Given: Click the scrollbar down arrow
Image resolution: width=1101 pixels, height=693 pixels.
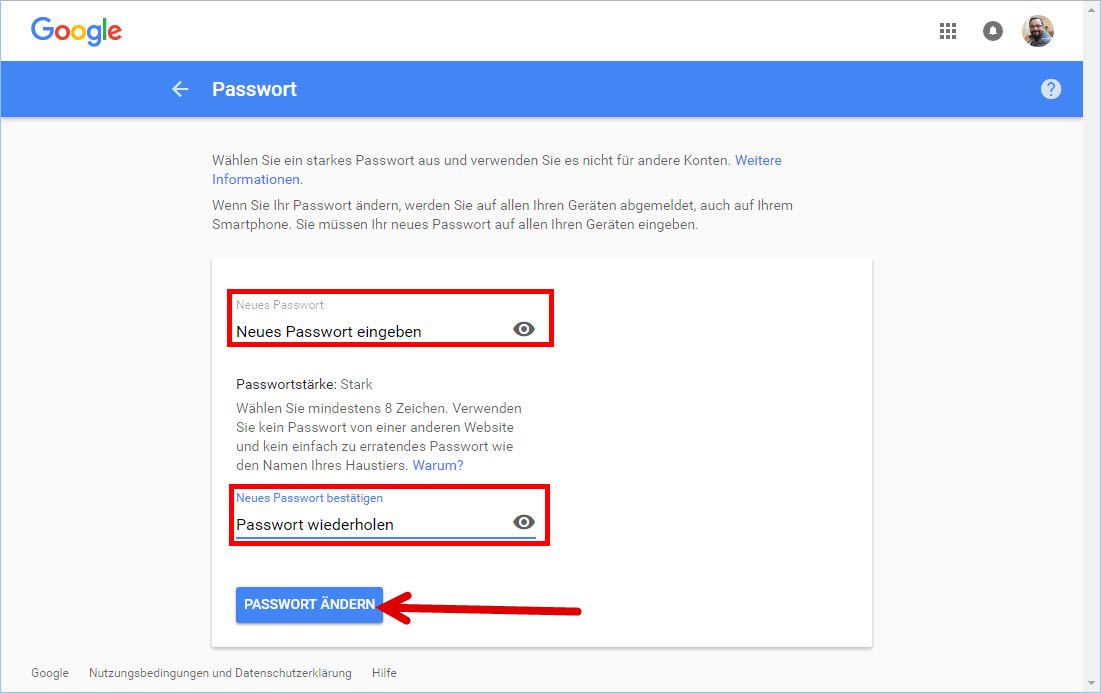Looking at the screenshot, I should pyautogui.click(x=1092, y=683).
